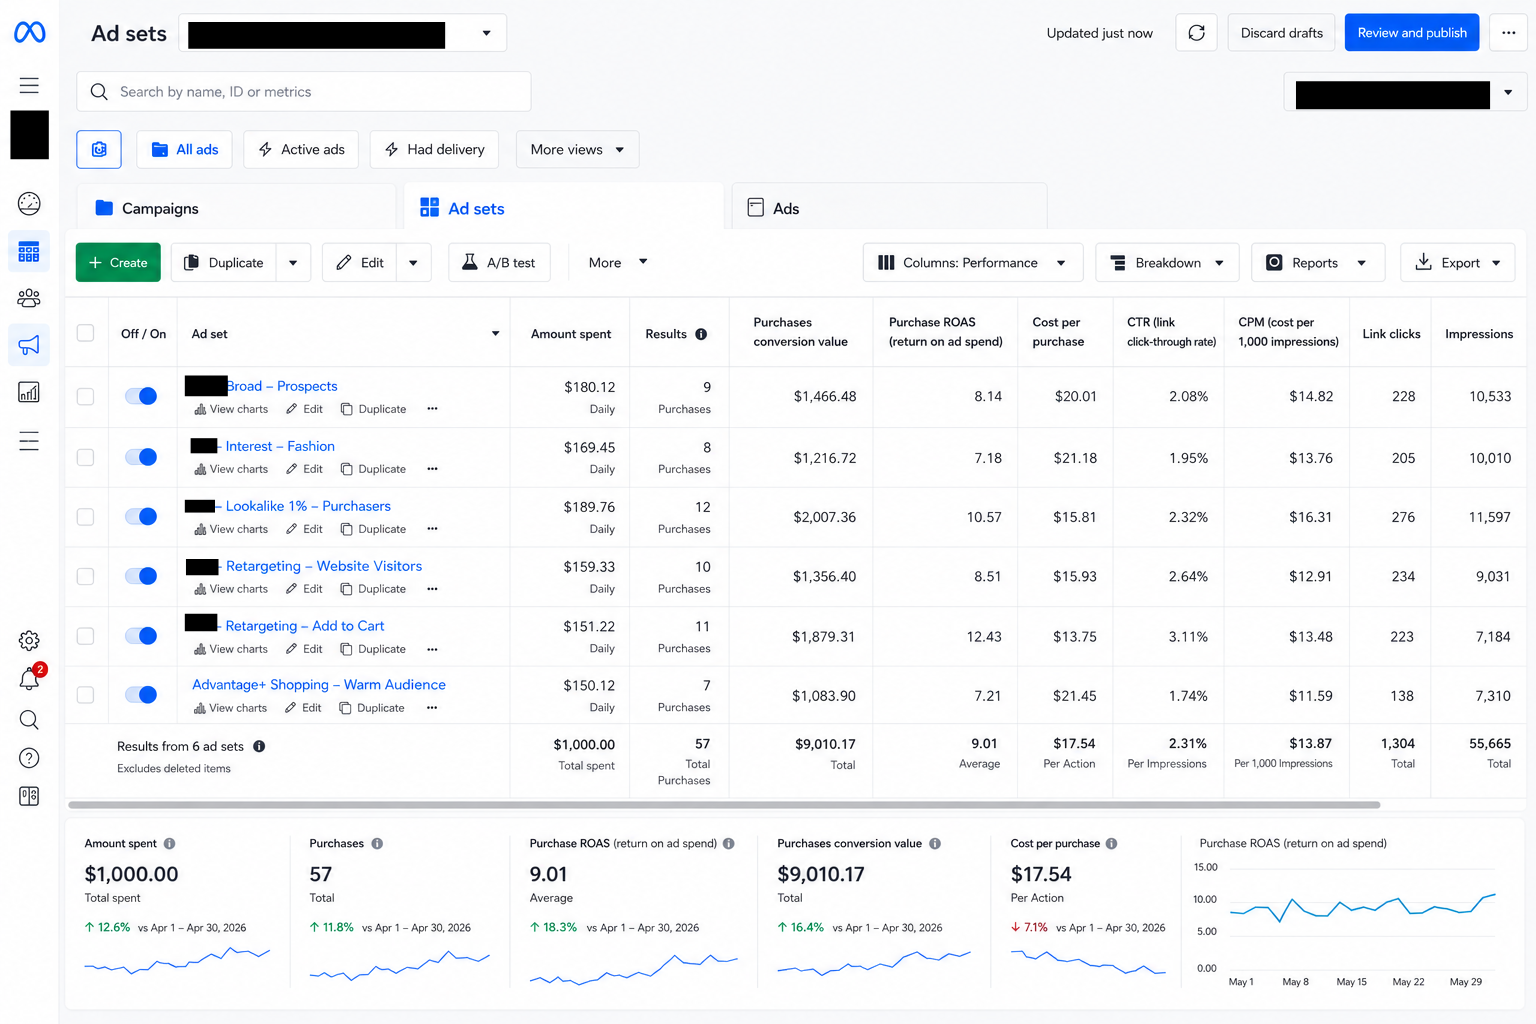The image size is (1536, 1024).
Task: Click the sidebar magnifier search icon
Action: [29, 720]
